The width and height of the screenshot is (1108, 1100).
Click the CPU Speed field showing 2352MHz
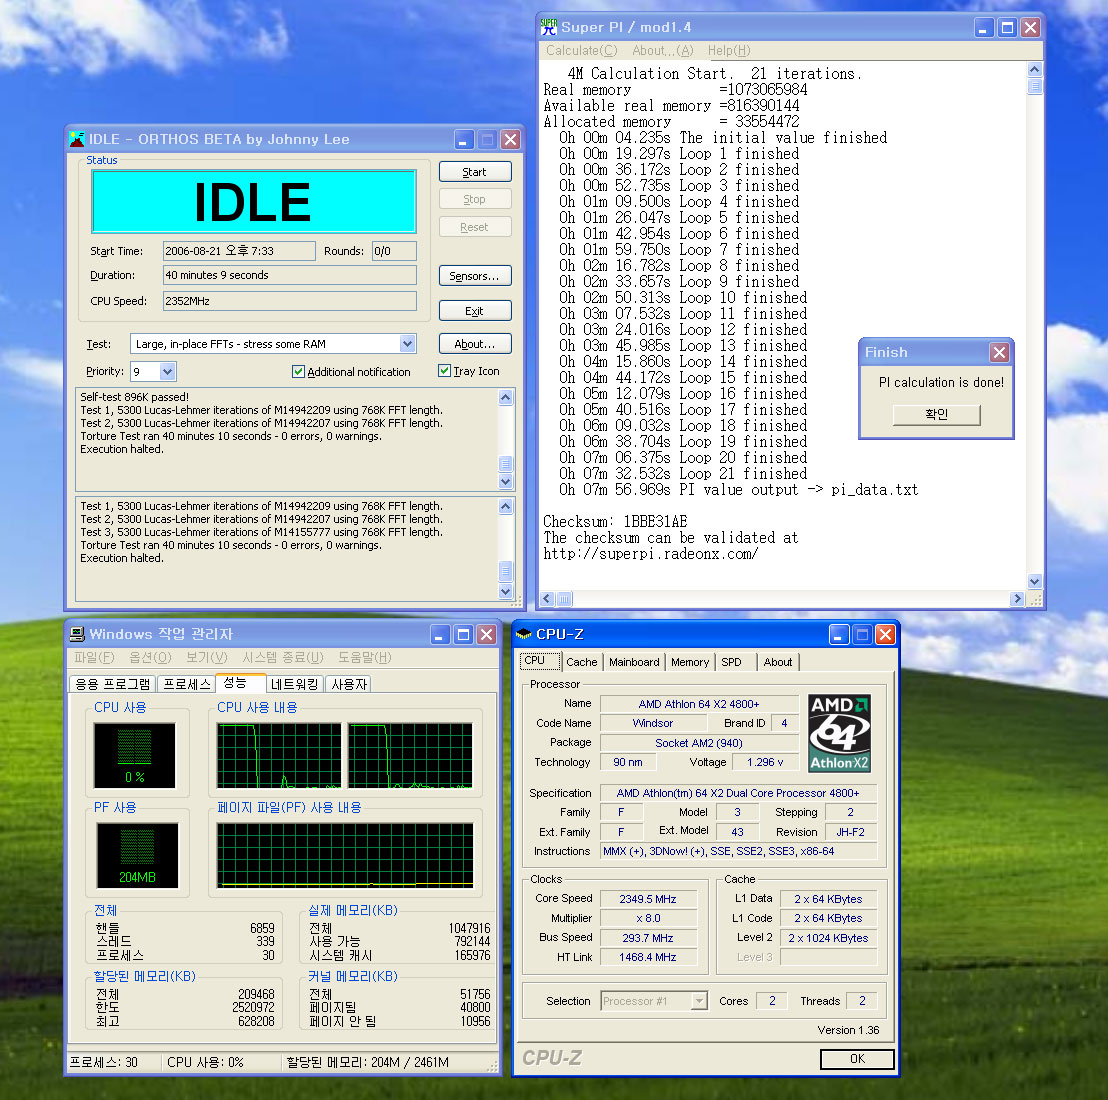(290, 301)
